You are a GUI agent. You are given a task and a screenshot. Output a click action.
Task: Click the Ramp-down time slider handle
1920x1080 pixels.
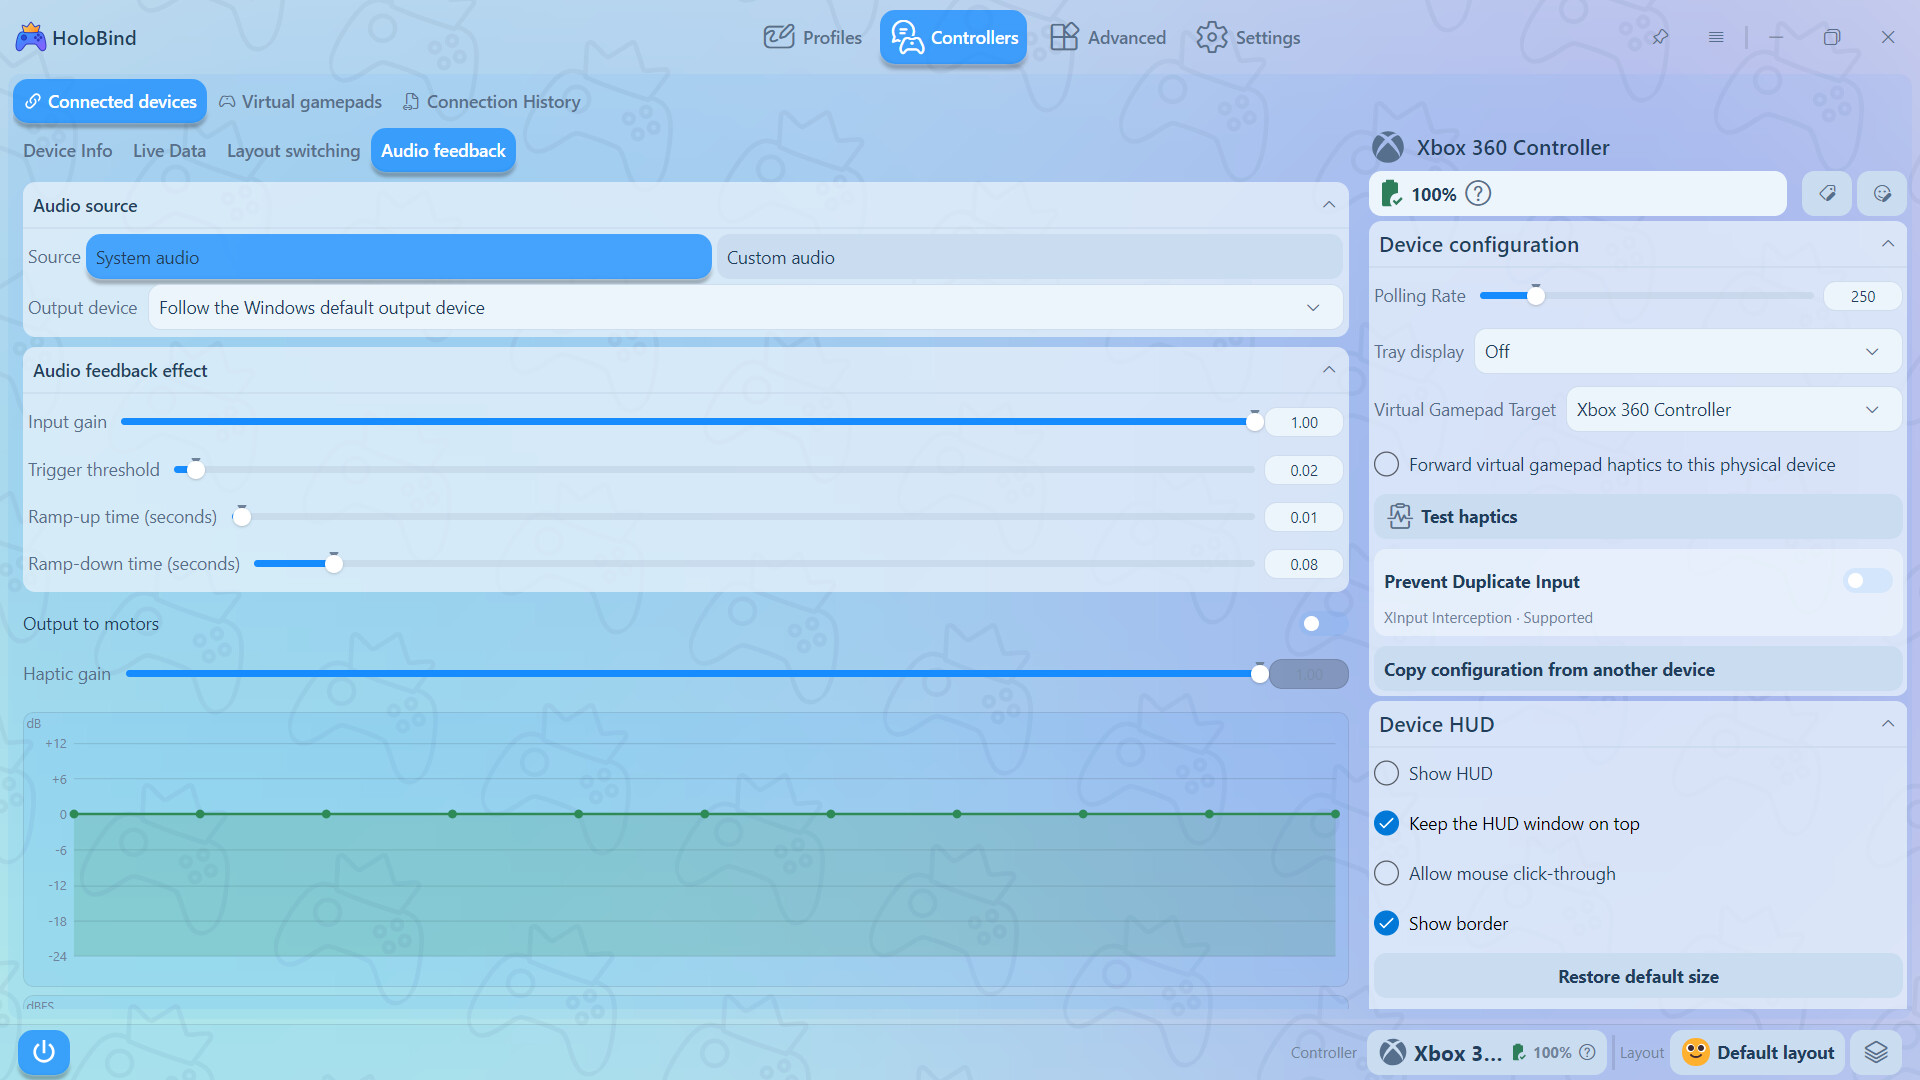(334, 564)
